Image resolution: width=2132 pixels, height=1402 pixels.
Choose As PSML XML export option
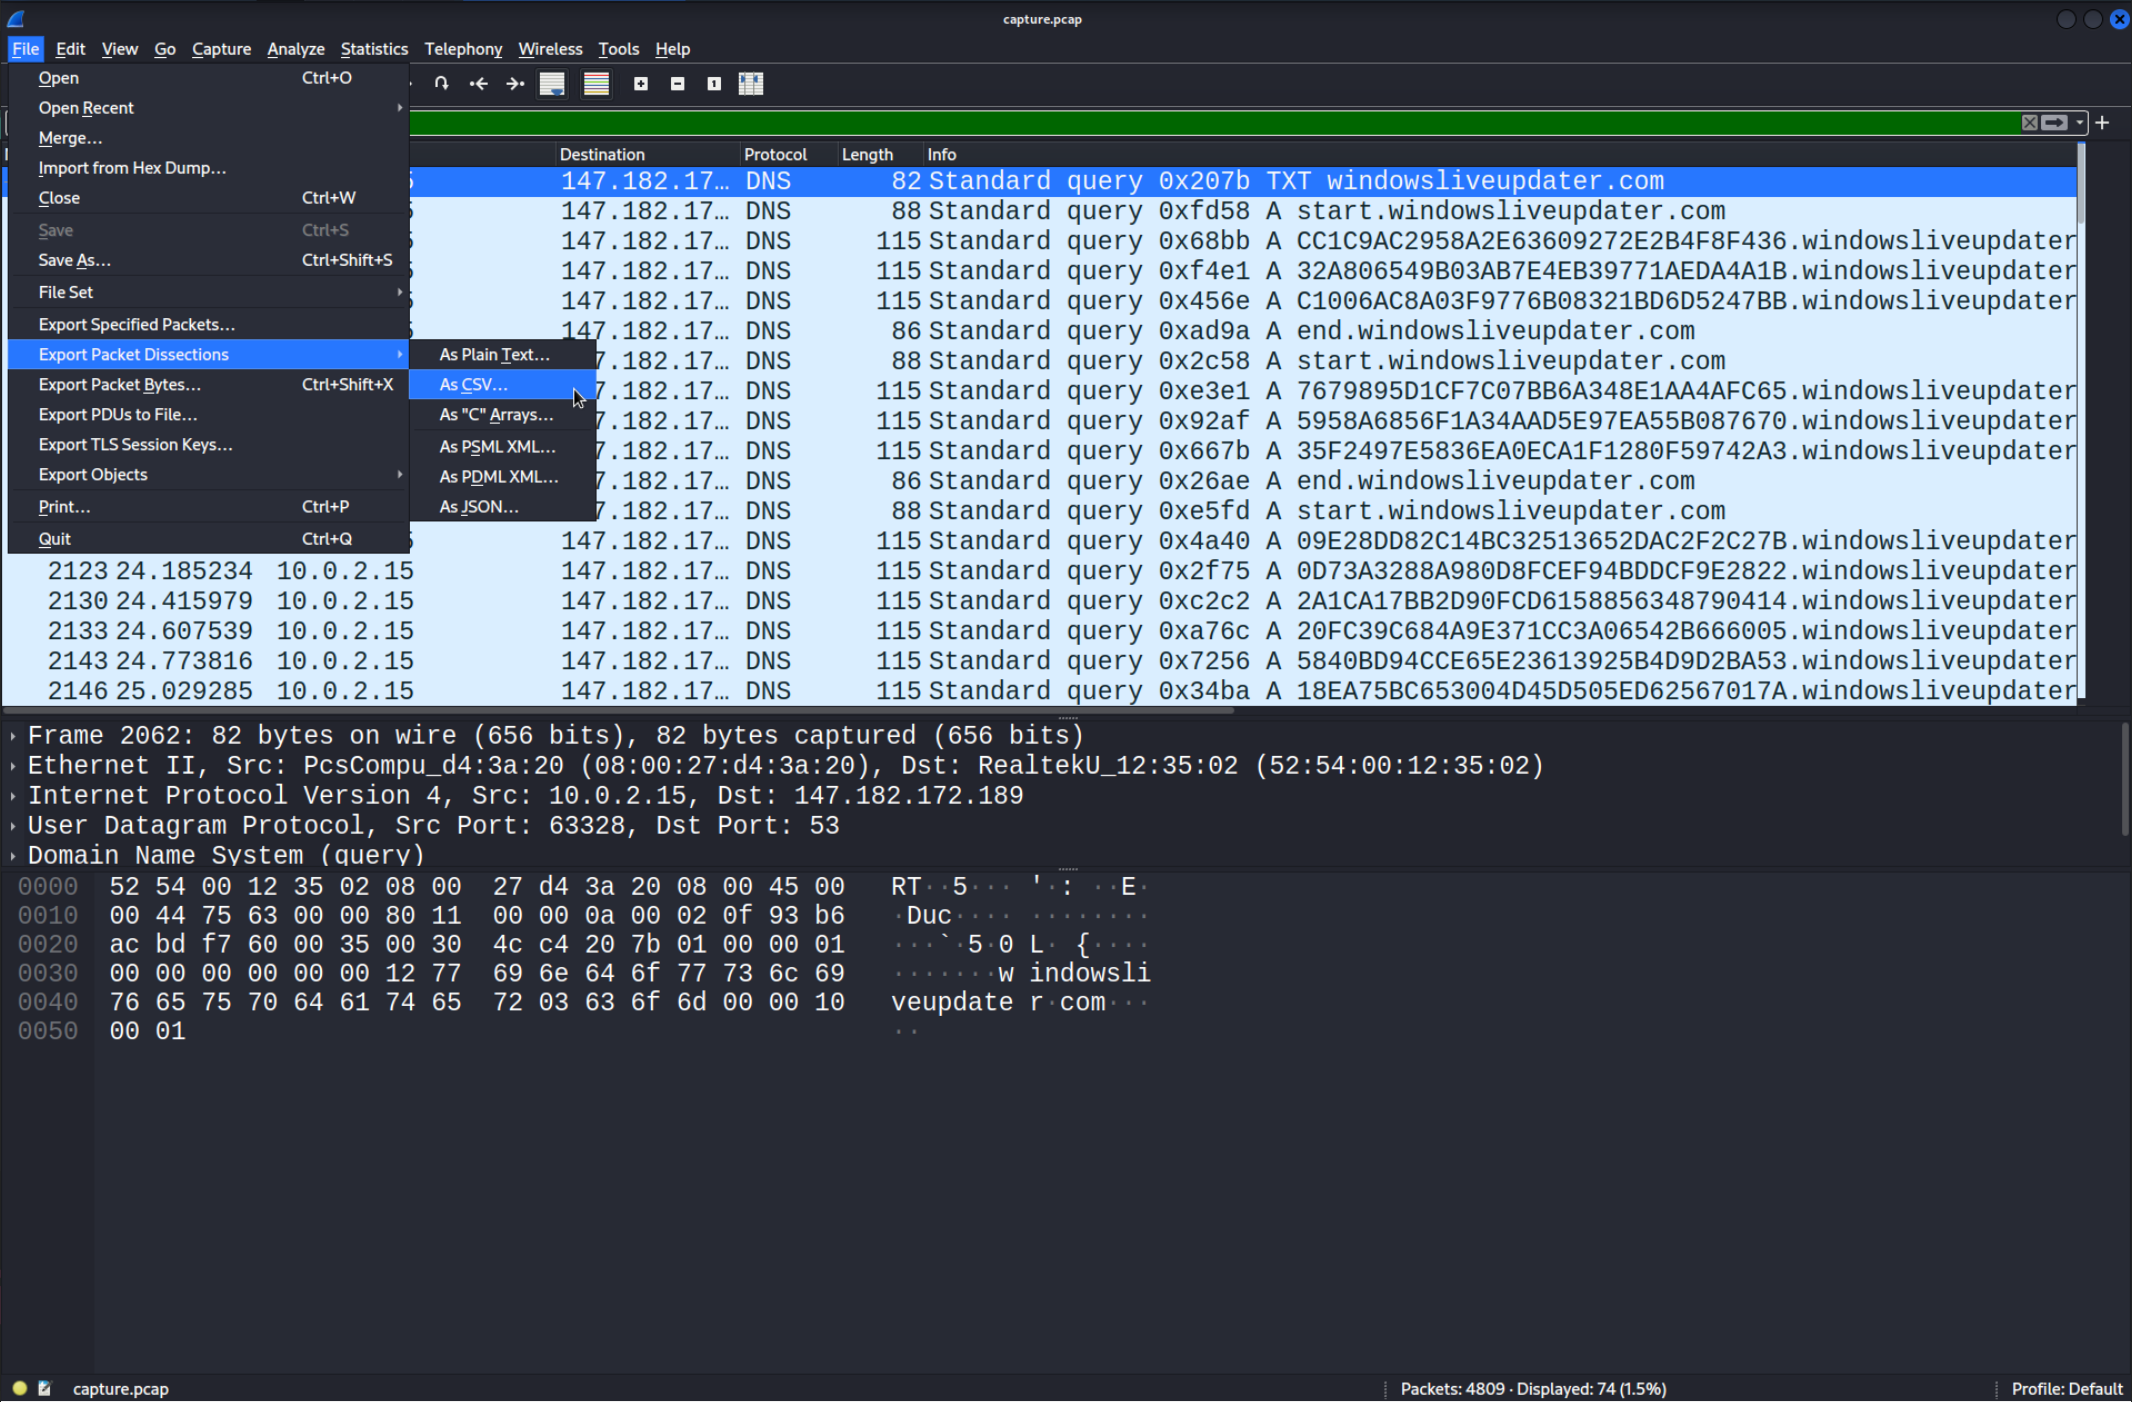point(502,446)
